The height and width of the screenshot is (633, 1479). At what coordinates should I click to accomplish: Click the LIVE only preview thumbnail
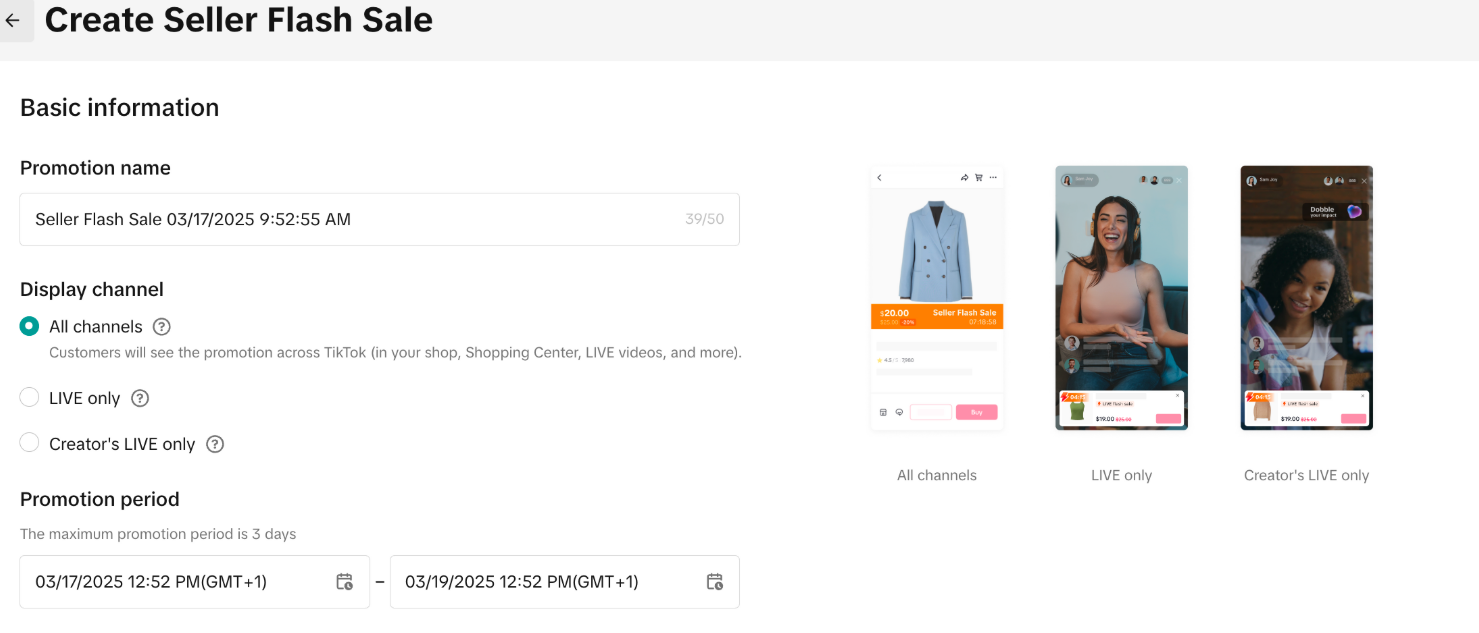point(1121,297)
